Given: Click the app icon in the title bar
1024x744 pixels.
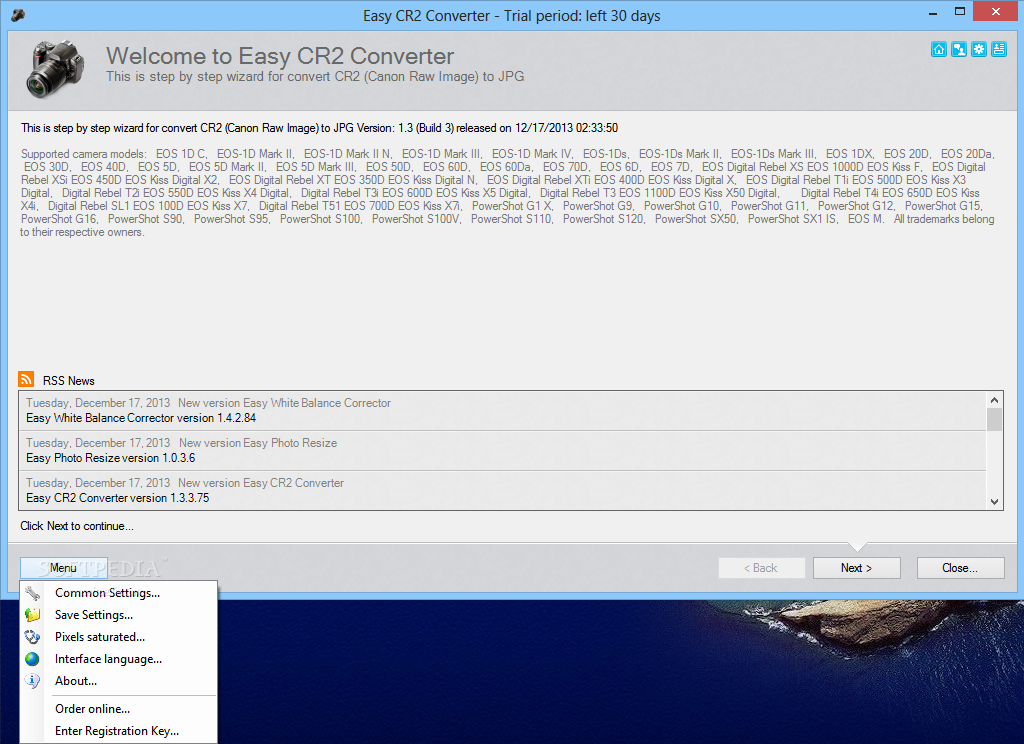Looking at the screenshot, I should coord(18,14).
